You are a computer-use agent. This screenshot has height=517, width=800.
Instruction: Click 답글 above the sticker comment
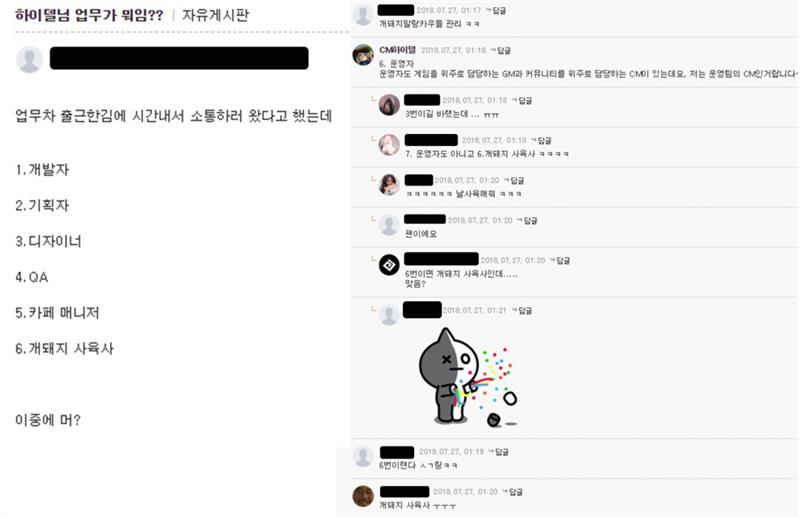click(x=522, y=310)
